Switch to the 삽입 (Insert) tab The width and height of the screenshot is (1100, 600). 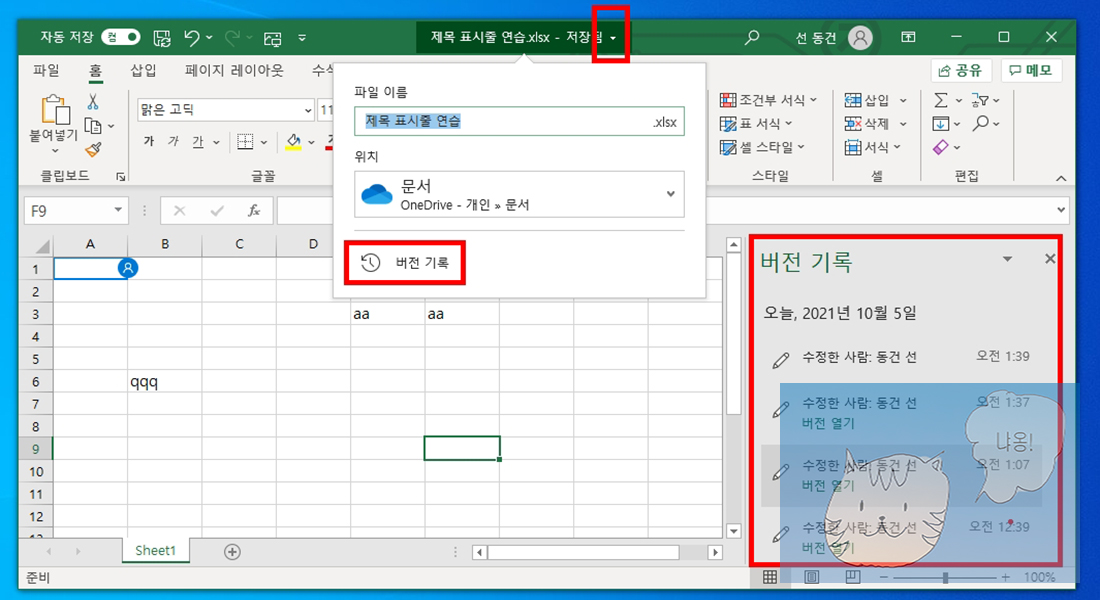143,70
